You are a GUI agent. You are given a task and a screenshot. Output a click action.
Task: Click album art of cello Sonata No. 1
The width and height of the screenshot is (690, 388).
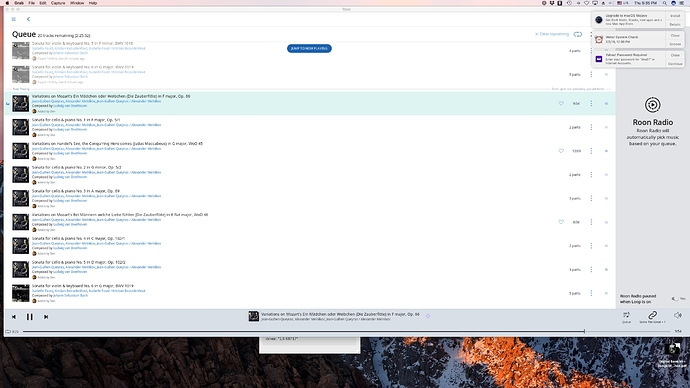pos(21,127)
